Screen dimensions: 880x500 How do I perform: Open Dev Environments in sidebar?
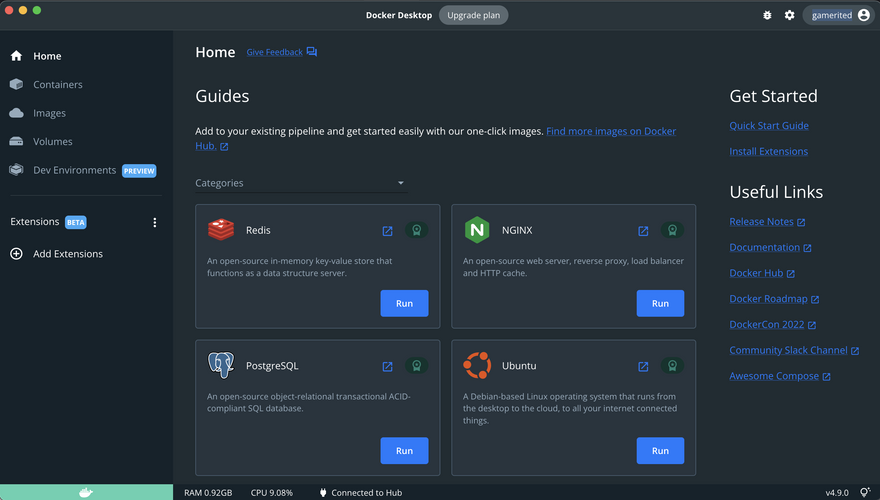click(x=74, y=170)
